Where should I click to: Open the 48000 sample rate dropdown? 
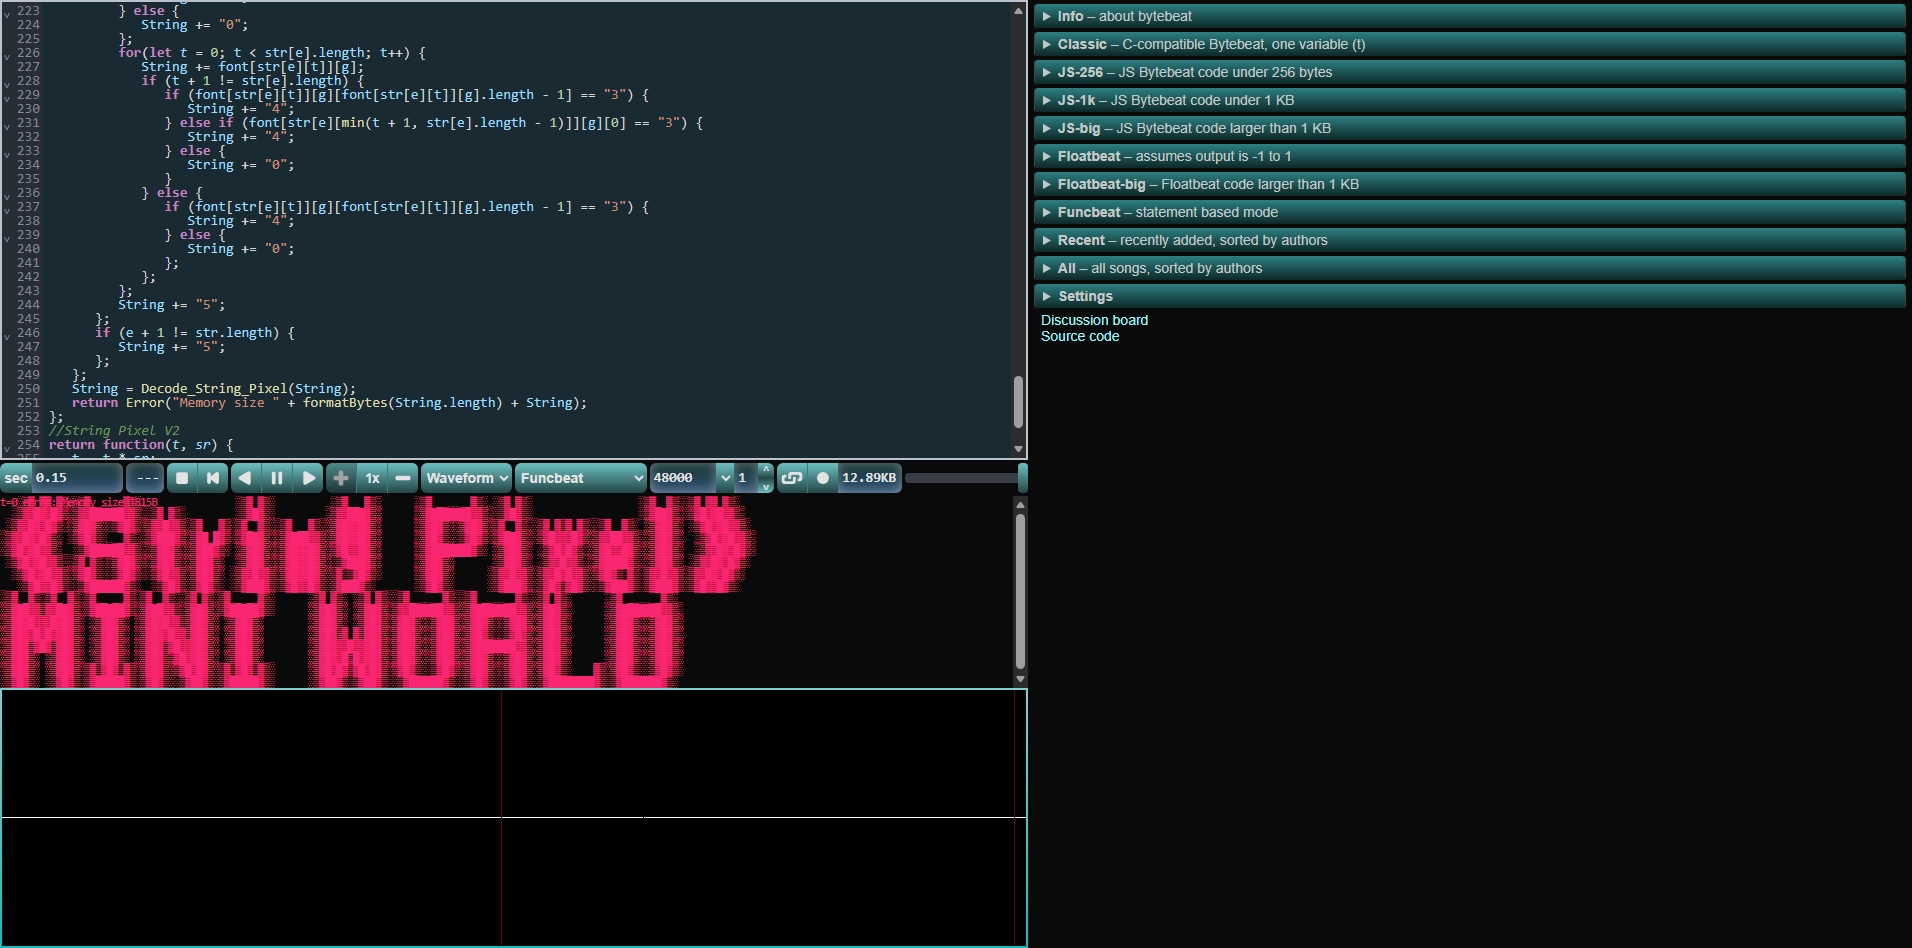(691, 478)
